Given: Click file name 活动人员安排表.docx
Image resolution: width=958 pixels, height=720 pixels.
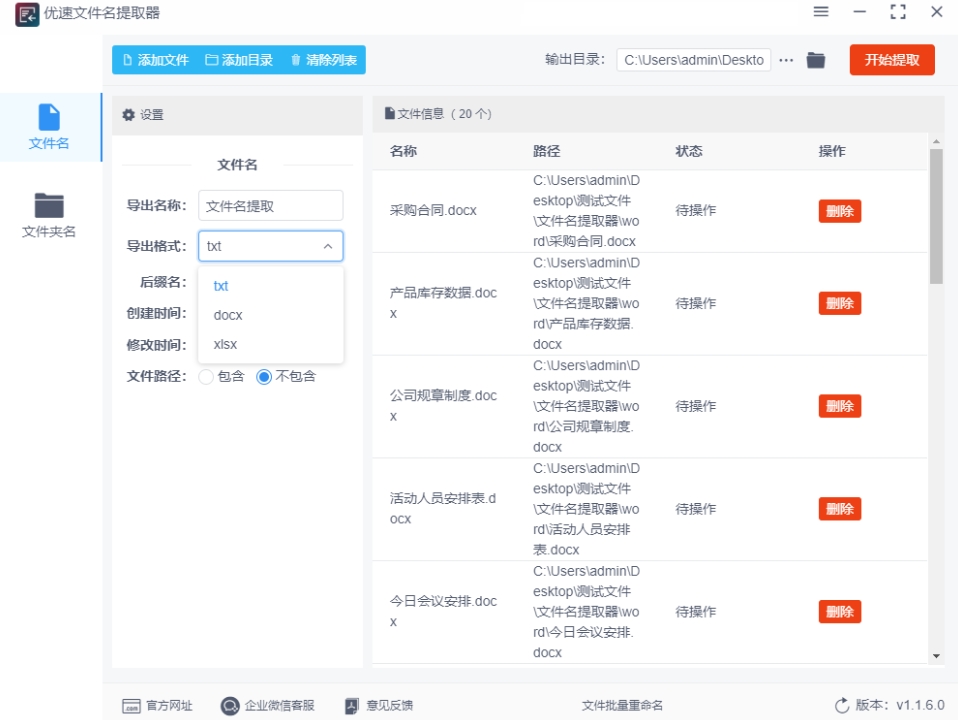Looking at the screenshot, I should (443, 509).
